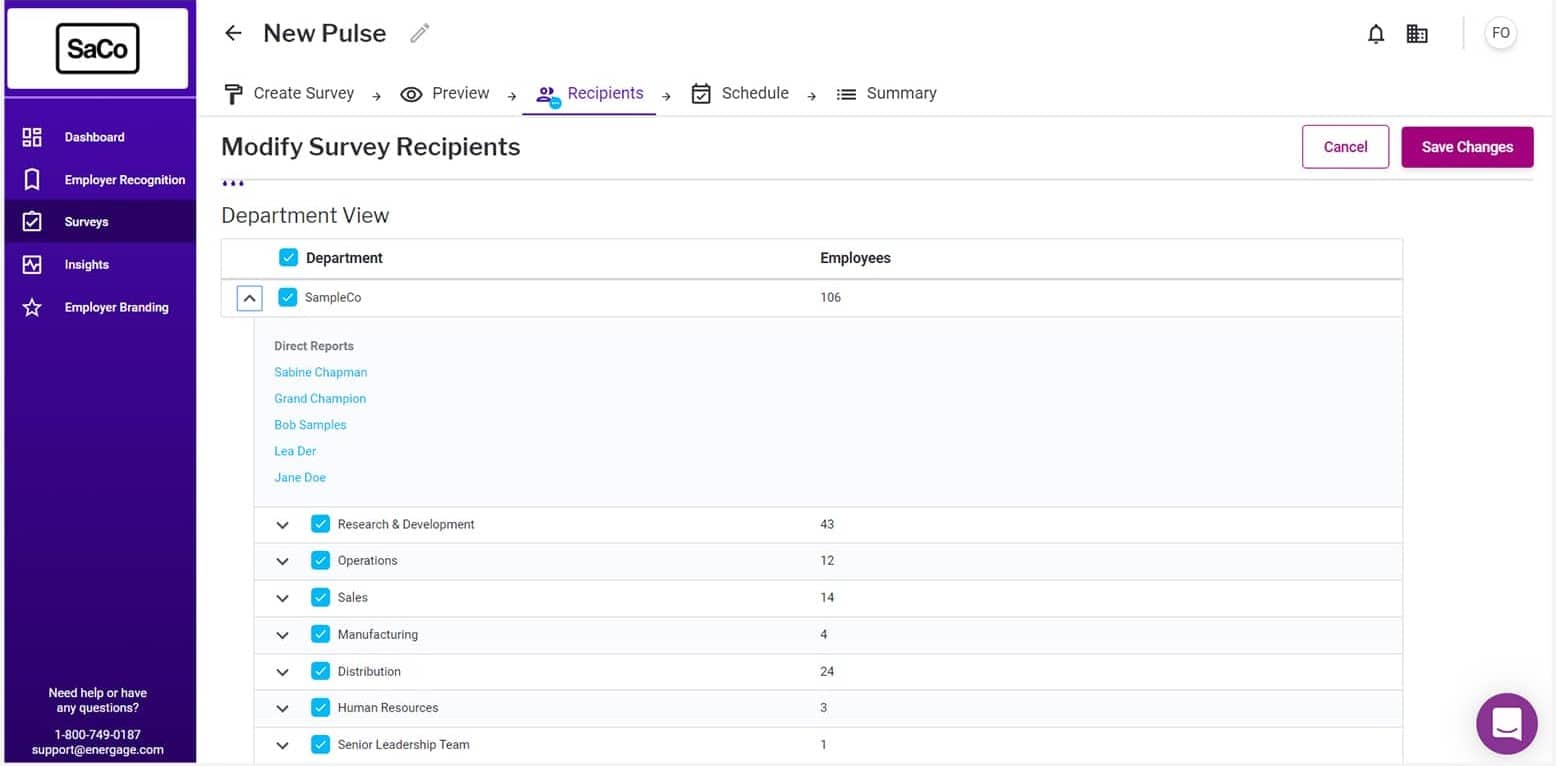Click the Employees column header
1556x766 pixels.
point(855,258)
